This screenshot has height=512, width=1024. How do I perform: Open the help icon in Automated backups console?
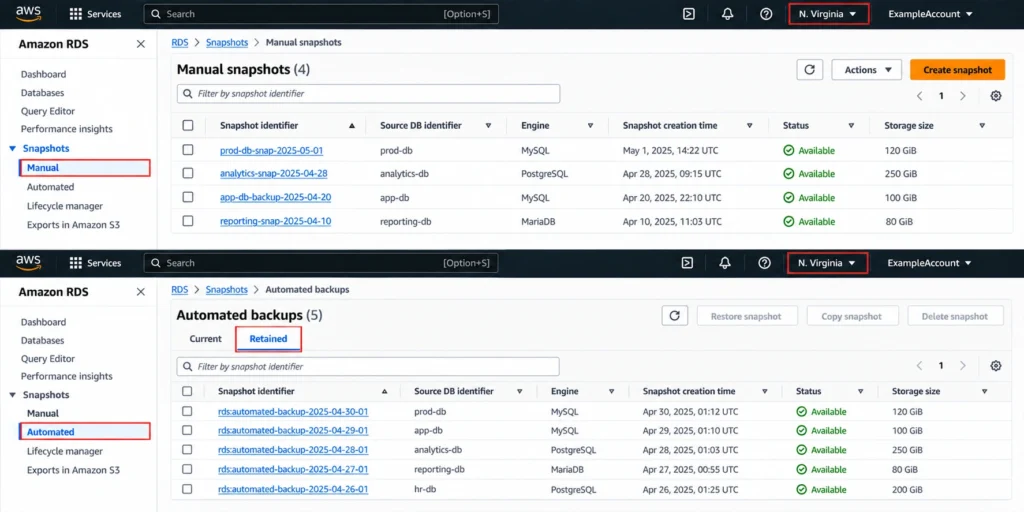(x=765, y=263)
